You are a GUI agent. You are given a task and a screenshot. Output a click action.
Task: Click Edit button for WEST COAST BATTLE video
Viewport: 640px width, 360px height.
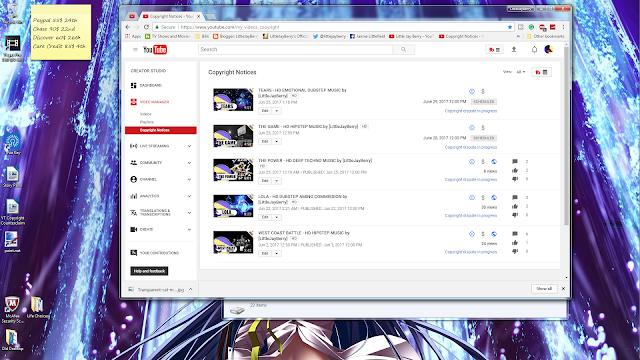[264, 253]
